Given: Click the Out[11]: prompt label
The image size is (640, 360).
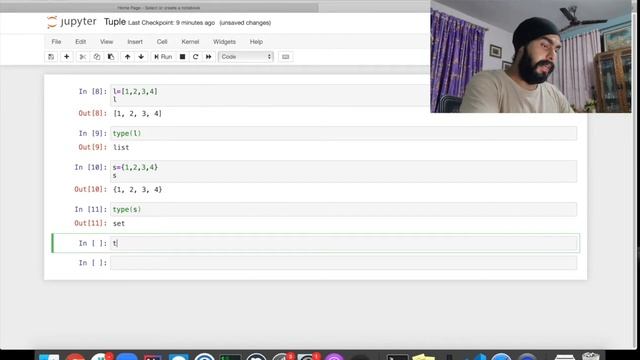Looking at the screenshot, I should point(91,223).
